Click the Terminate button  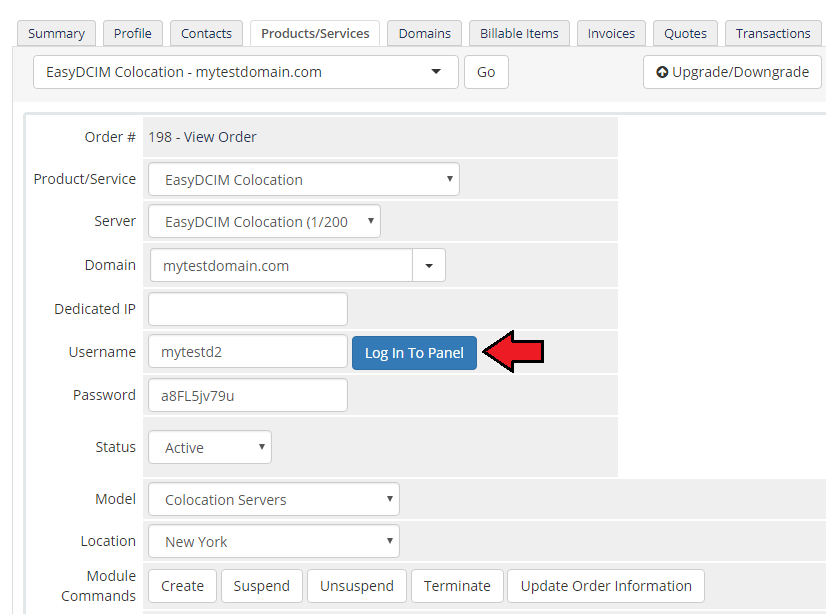(x=457, y=586)
